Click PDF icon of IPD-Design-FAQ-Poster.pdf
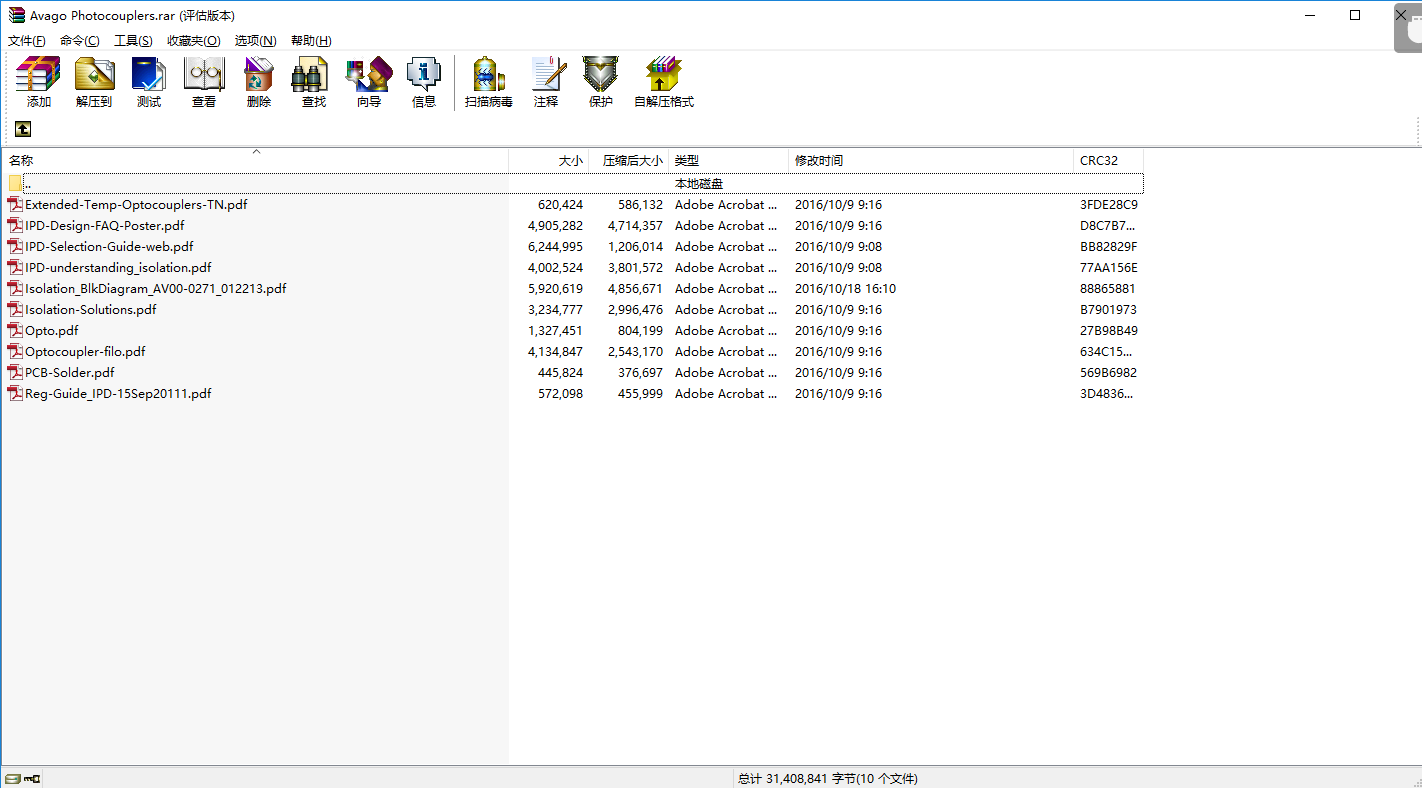Image resolution: width=1422 pixels, height=788 pixels. click(x=15, y=225)
